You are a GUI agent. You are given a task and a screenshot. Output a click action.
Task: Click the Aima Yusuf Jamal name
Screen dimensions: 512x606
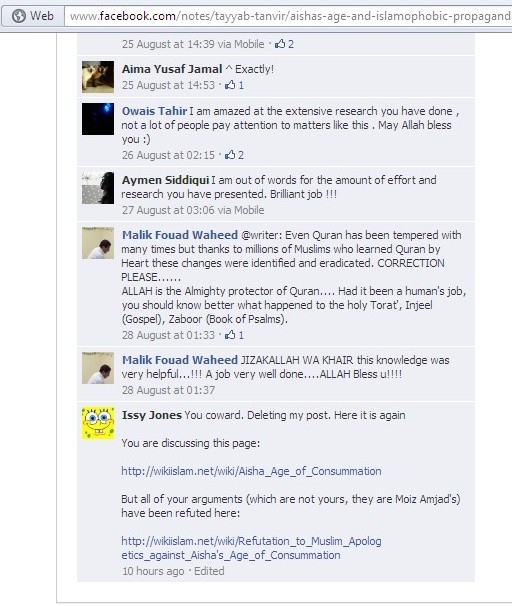pyautogui.click(x=172, y=69)
